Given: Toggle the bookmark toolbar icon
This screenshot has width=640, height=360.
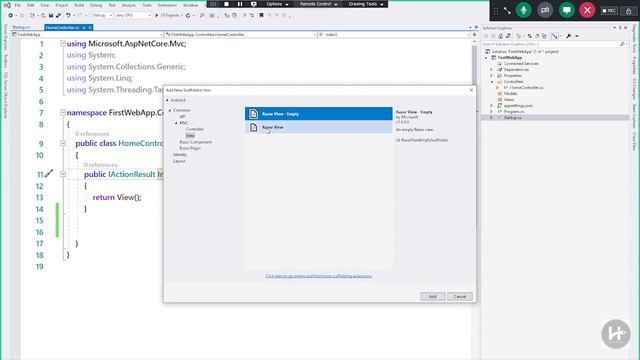Looking at the screenshot, I should 262,16.
